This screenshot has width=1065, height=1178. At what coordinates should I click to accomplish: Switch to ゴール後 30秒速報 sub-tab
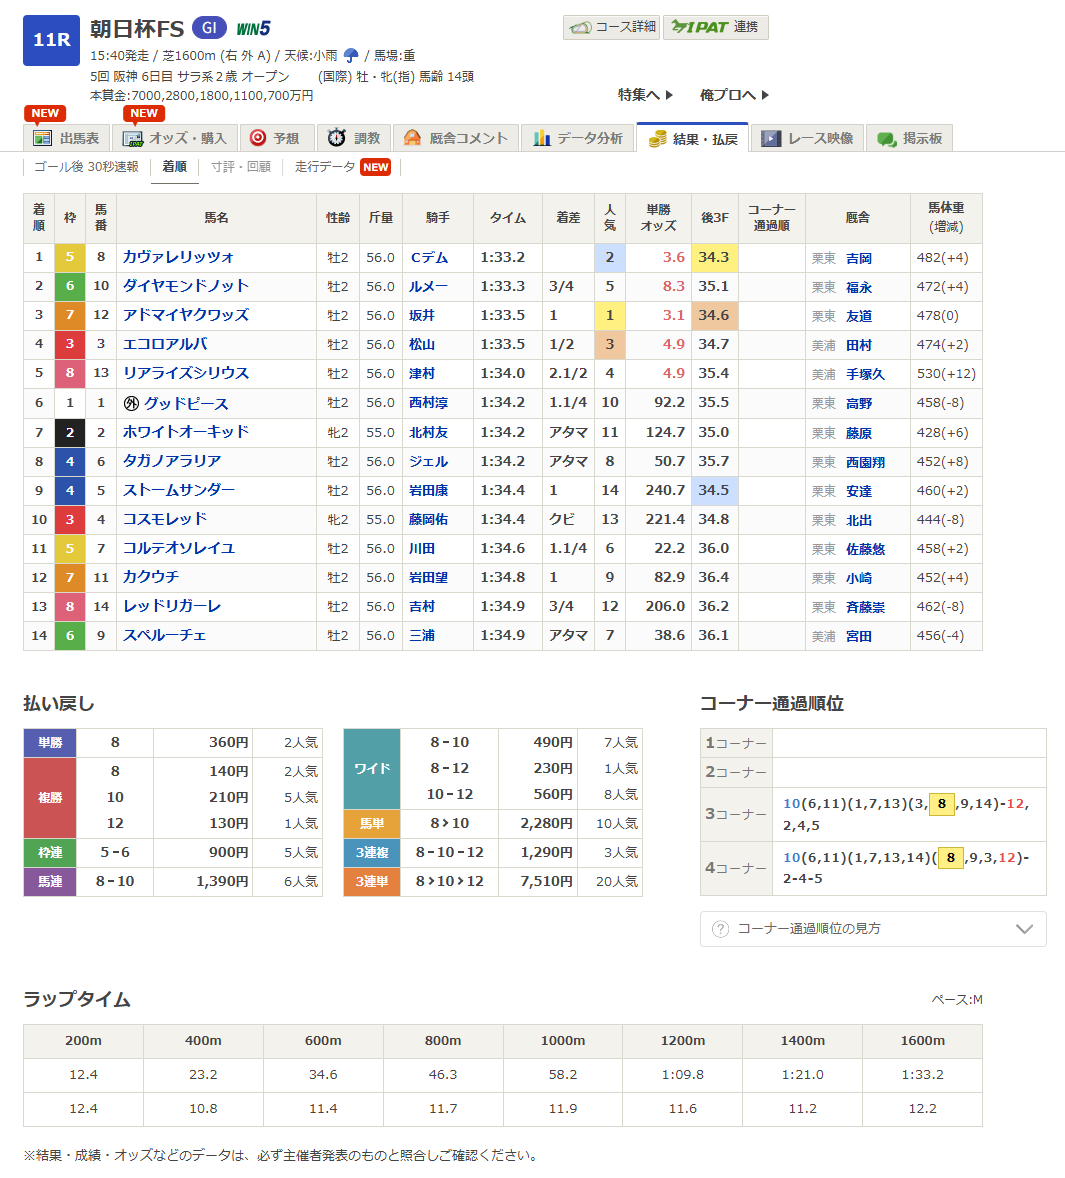[86, 167]
